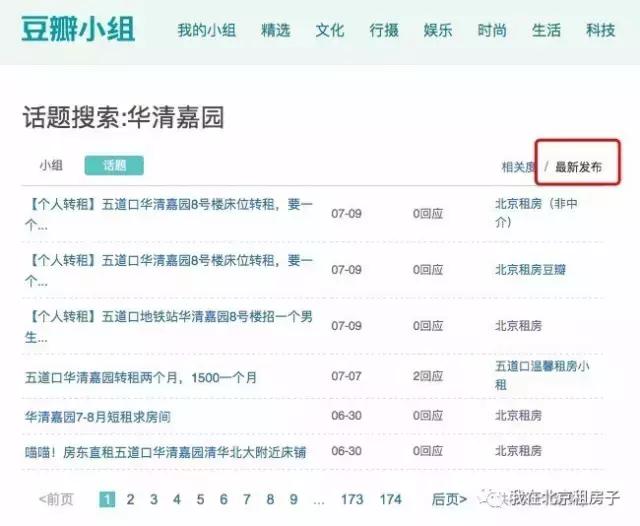The width and height of the screenshot is (640, 526).
Task: Open the 北京租房（非中介）group link
Action: pyautogui.click(x=536, y=213)
